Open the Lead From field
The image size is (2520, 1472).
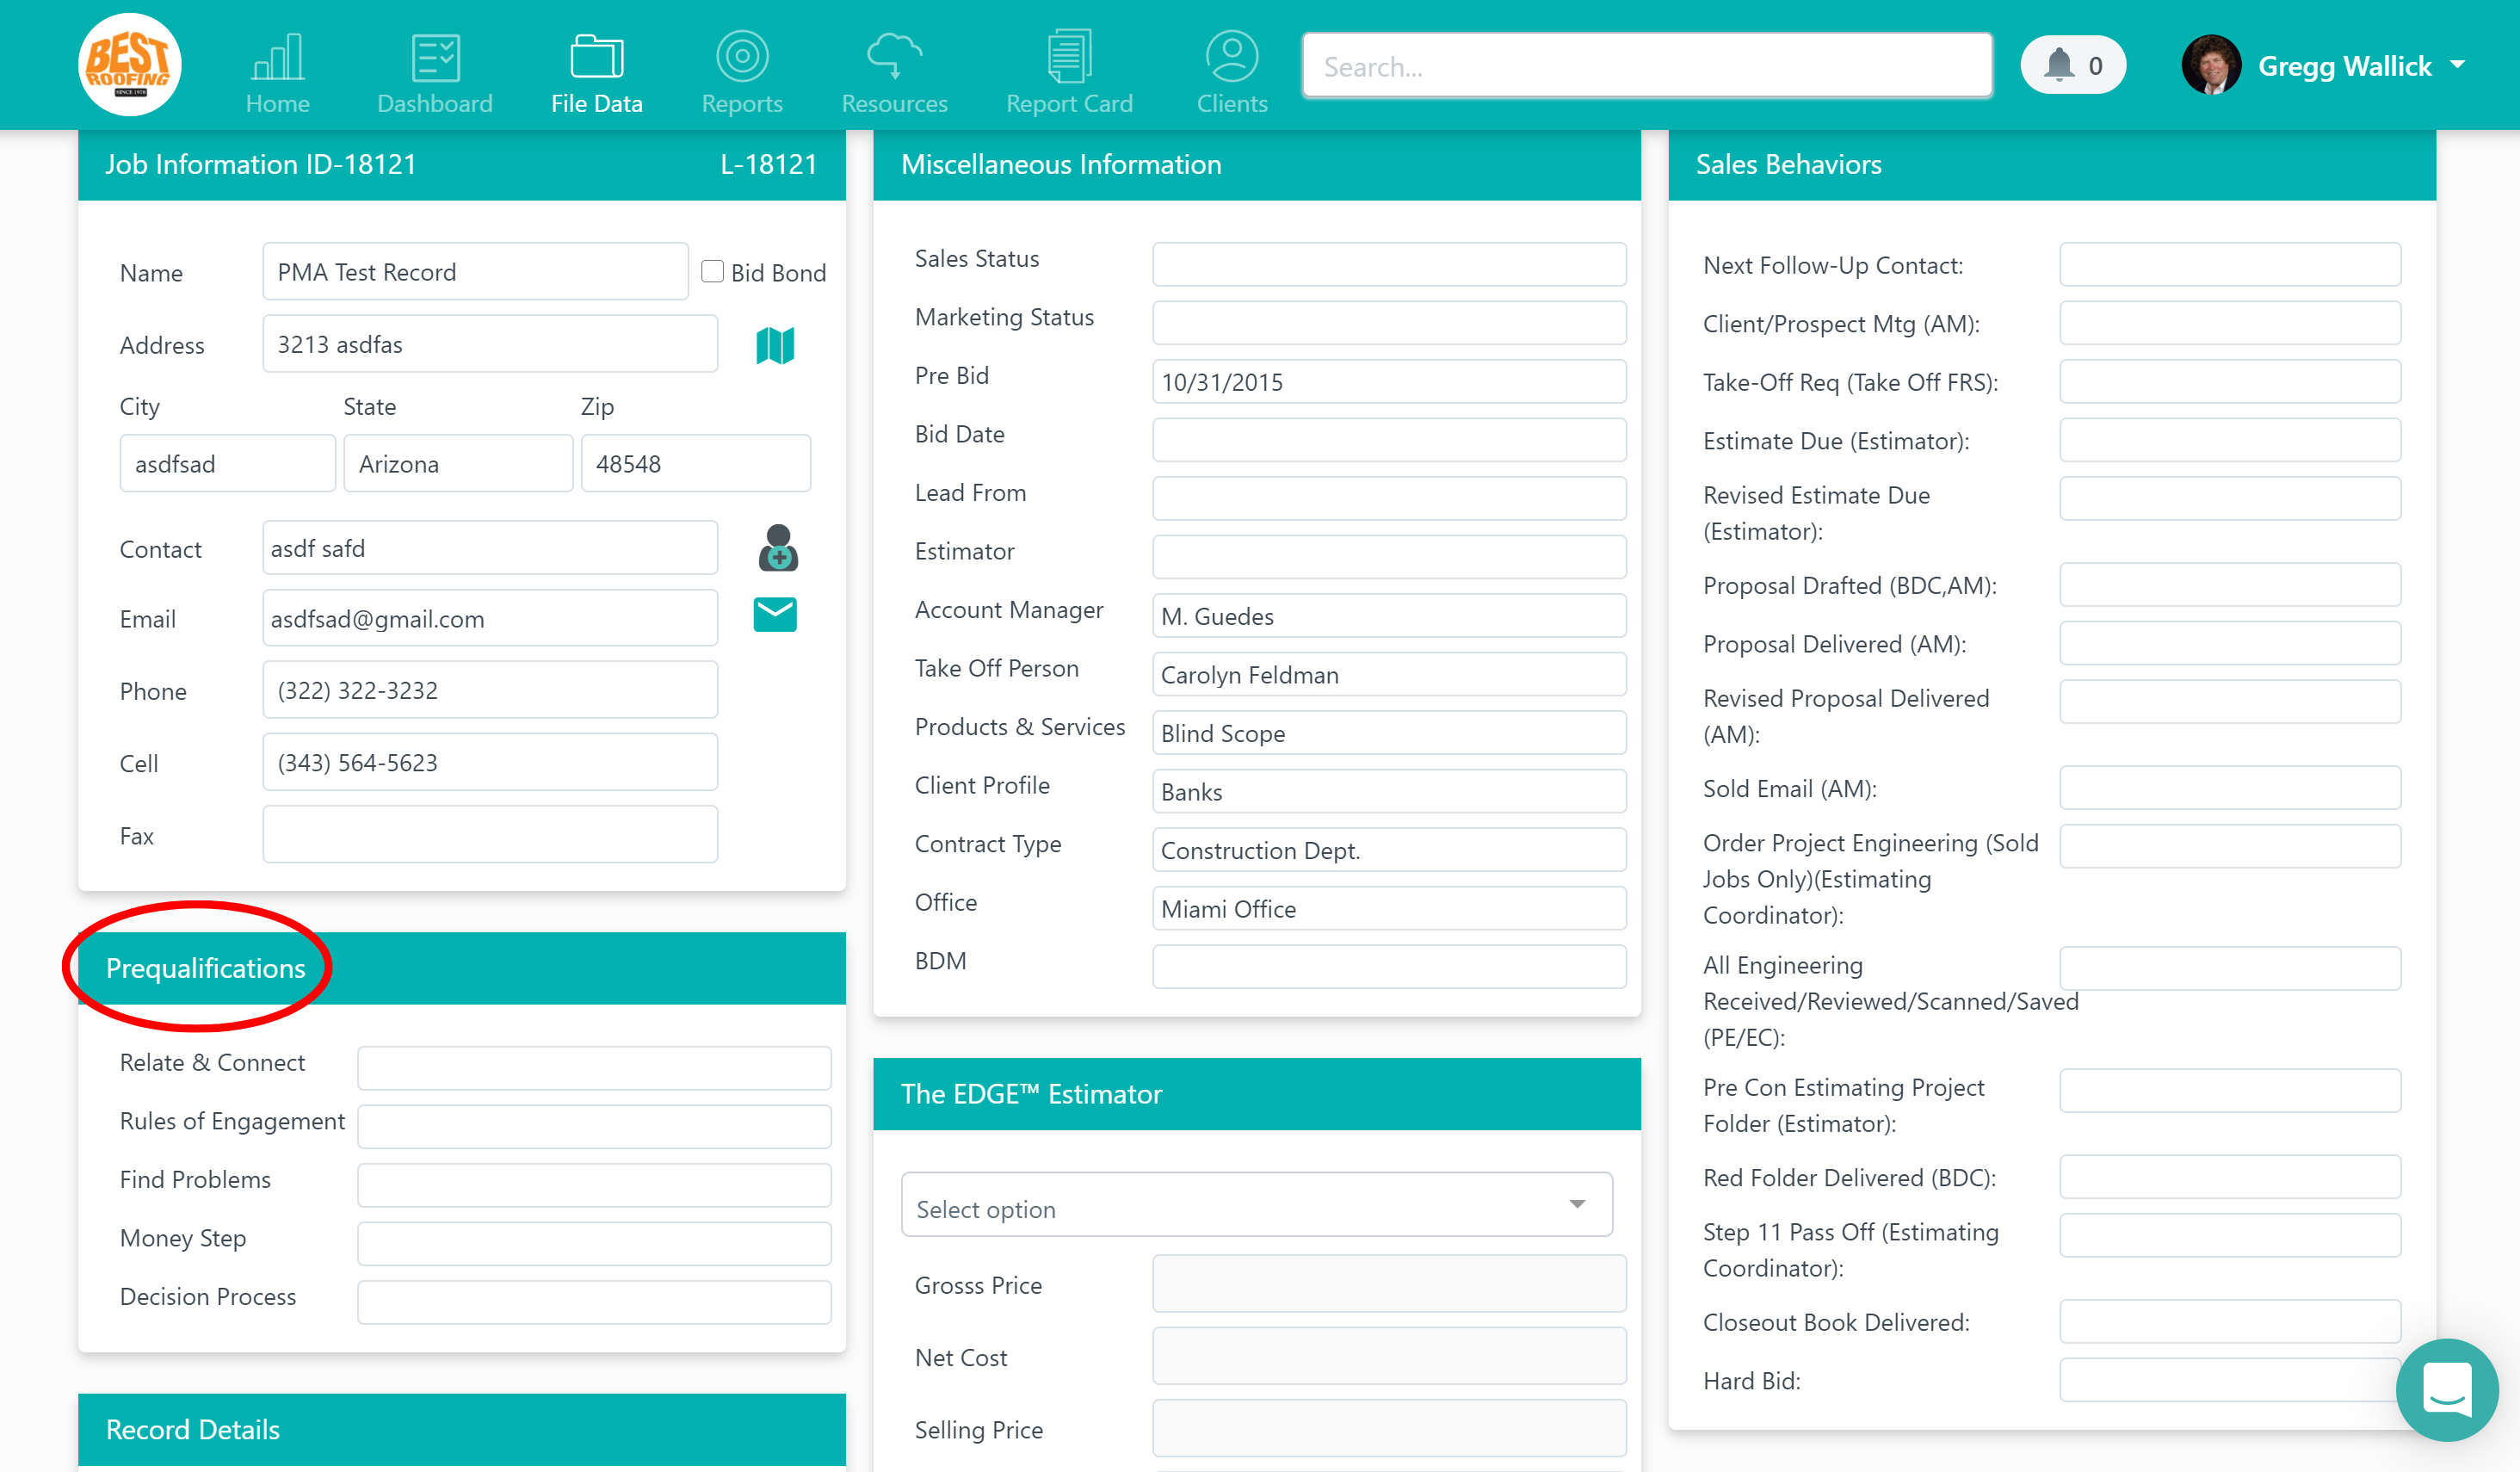tap(1389, 498)
